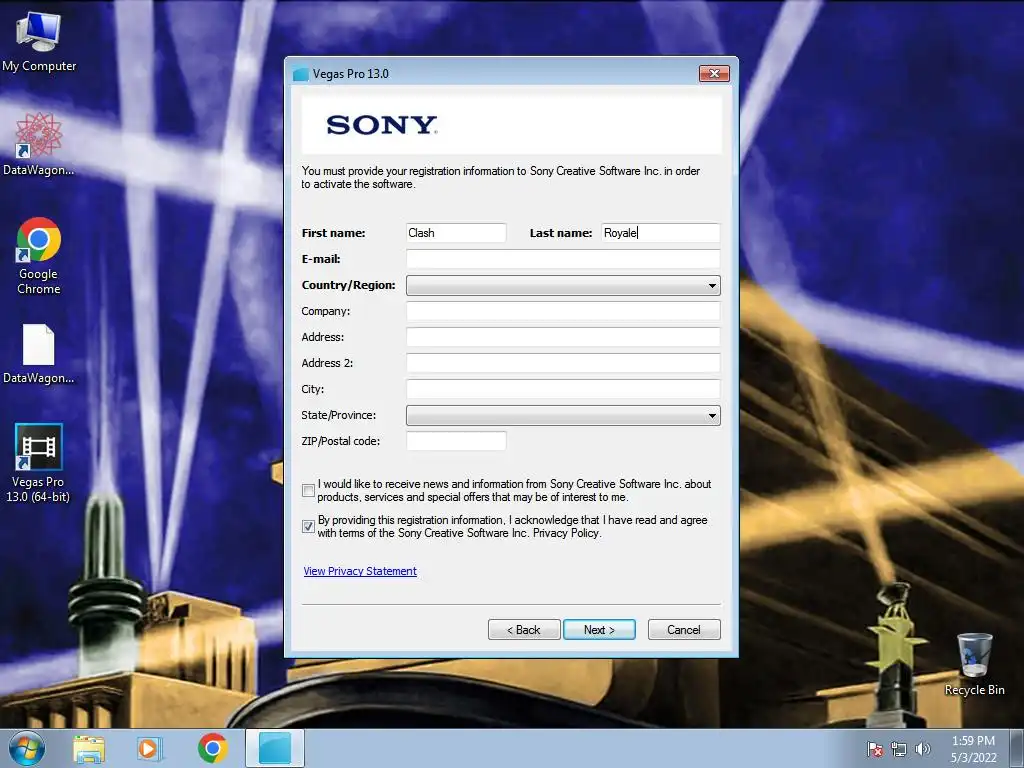Uncheck the Privacy Policy acknowledgement checkbox
This screenshot has height=768, width=1024.
pyautogui.click(x=308, y=526)
